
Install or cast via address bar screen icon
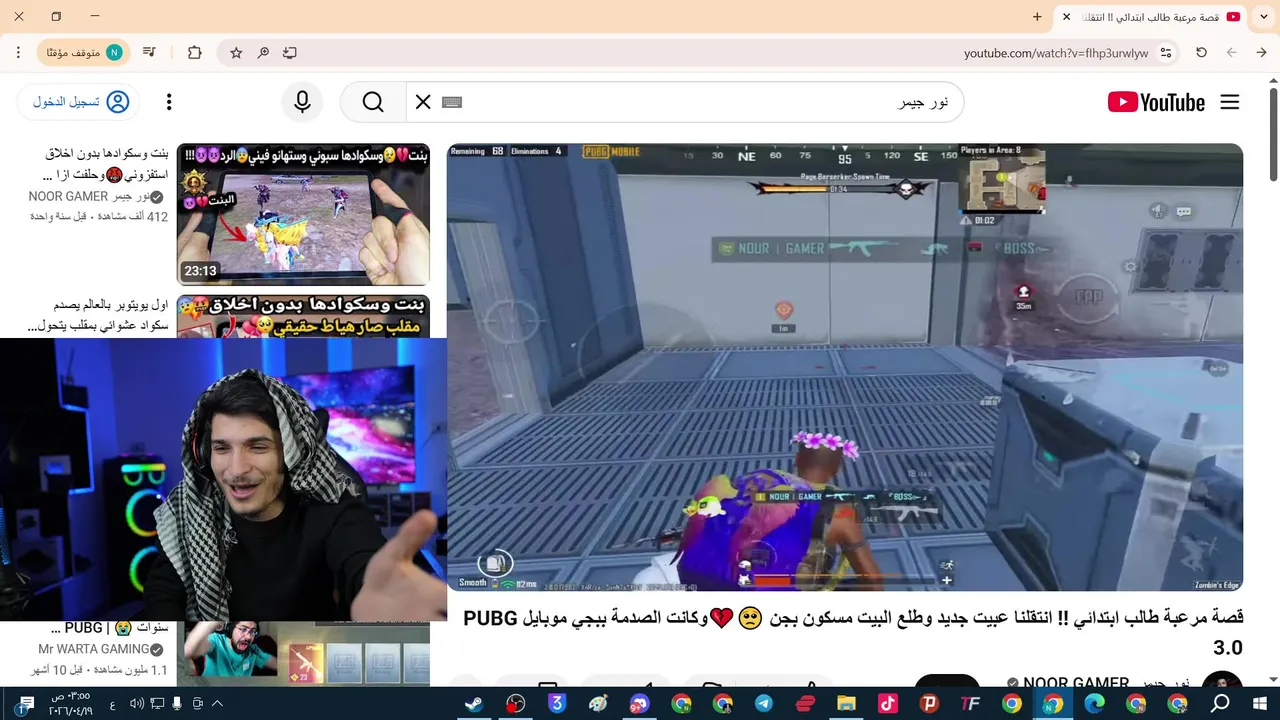point(290,53)
